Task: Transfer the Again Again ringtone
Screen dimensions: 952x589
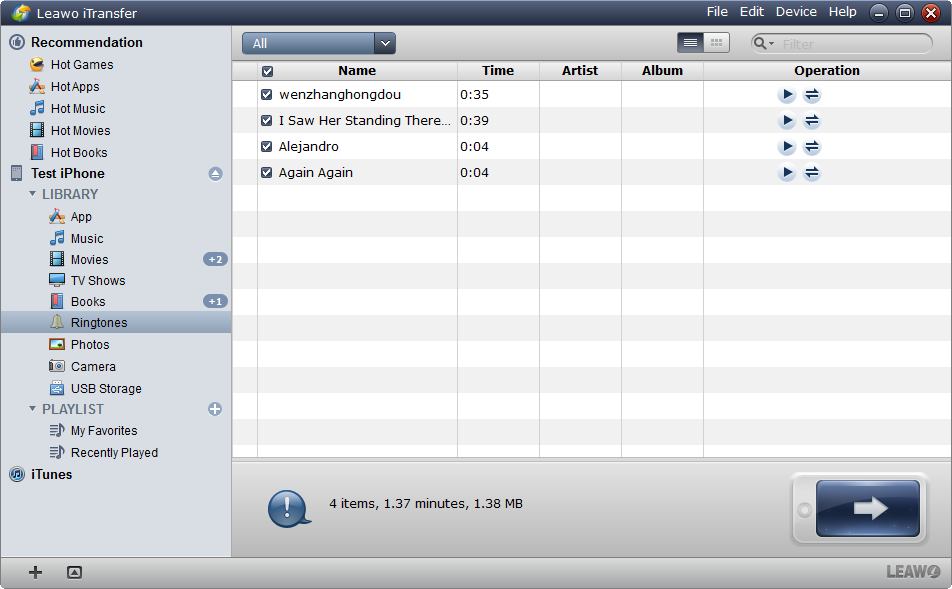Action: pyautogui.click(x=812, y=173)
